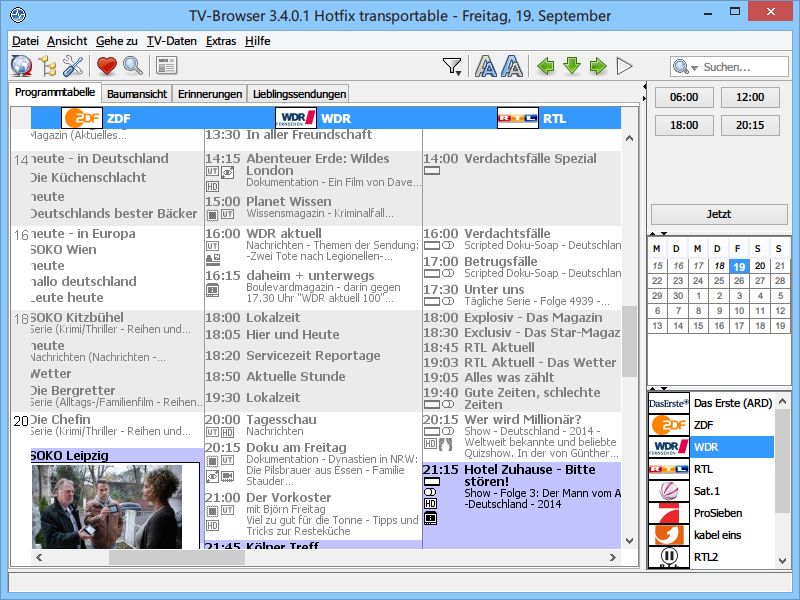The height and width of the screenshot is (600, 800).
Task: Open the Gehe zu menu
Action: (117, 41)
